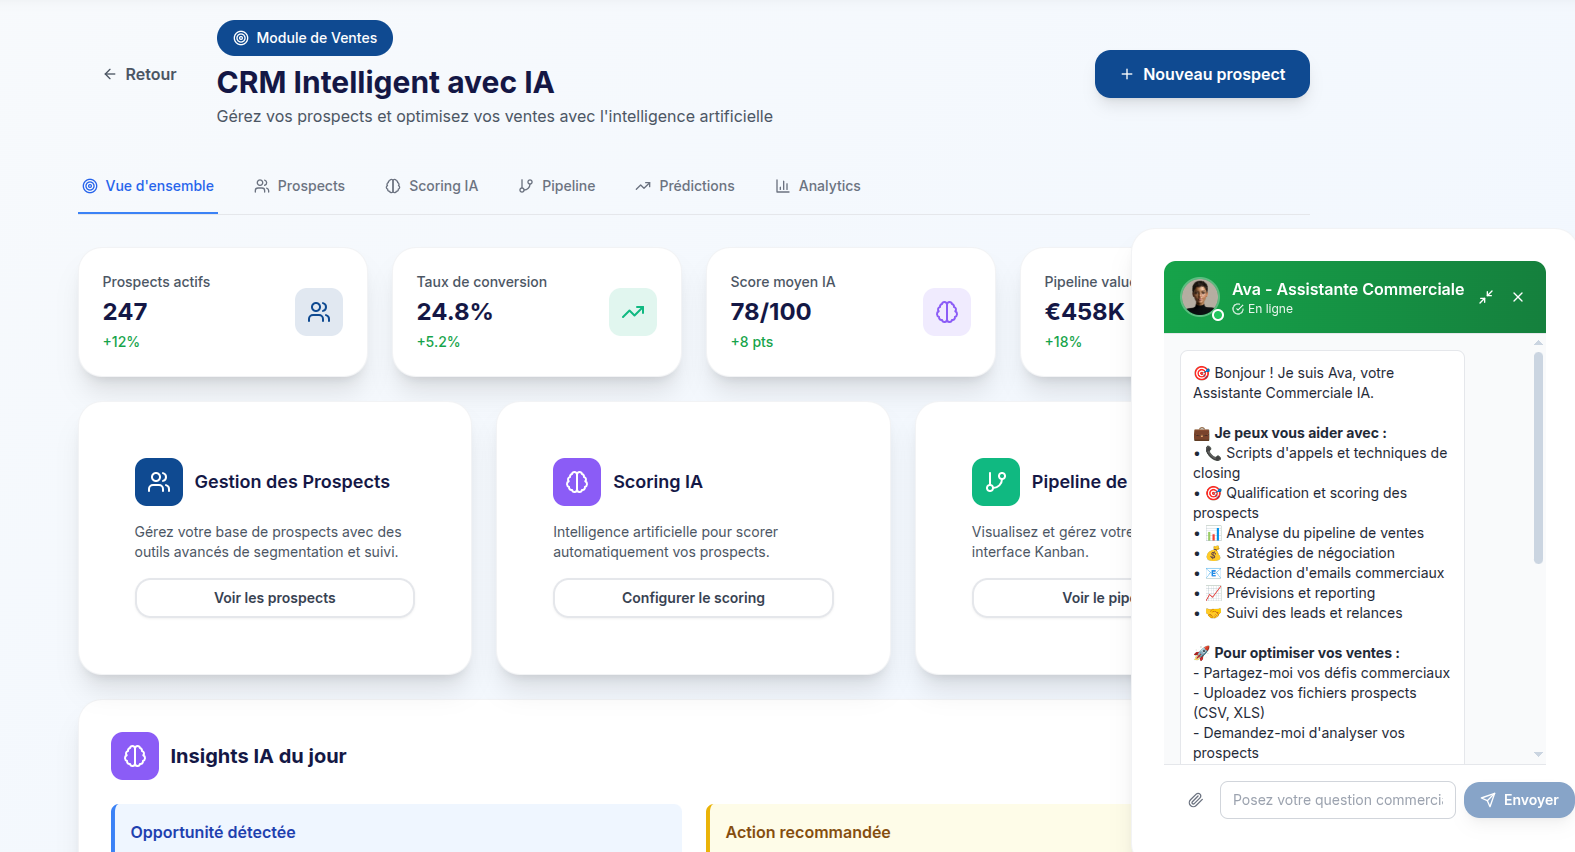The image size is (1575, 852).
Task: Click the Insights IA du jour icon
Action: click(135, 756)
